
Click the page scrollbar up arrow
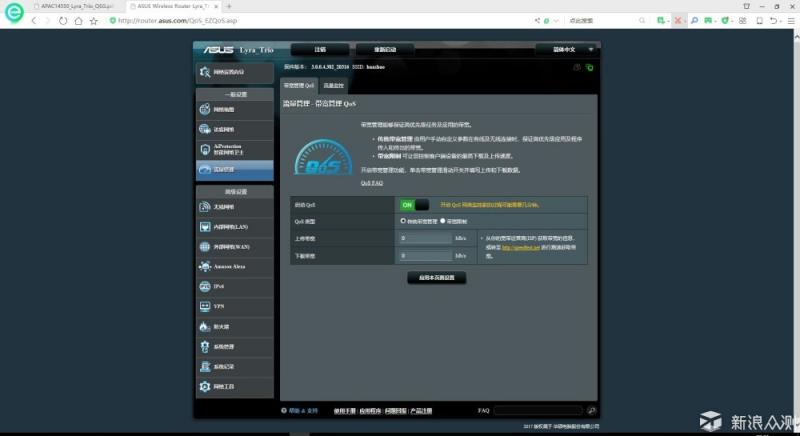click(x=796, y=37)
